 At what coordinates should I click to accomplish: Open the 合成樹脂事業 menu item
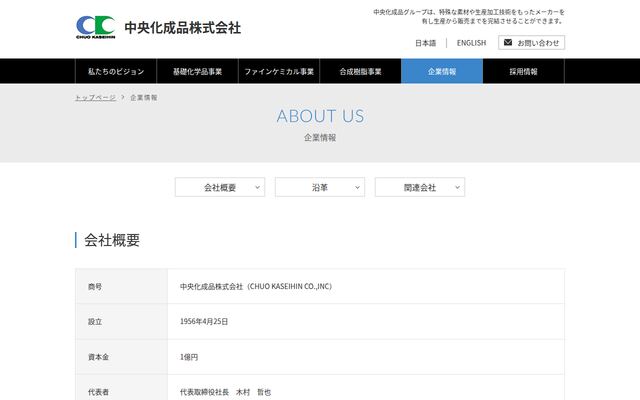coord(360,71)
